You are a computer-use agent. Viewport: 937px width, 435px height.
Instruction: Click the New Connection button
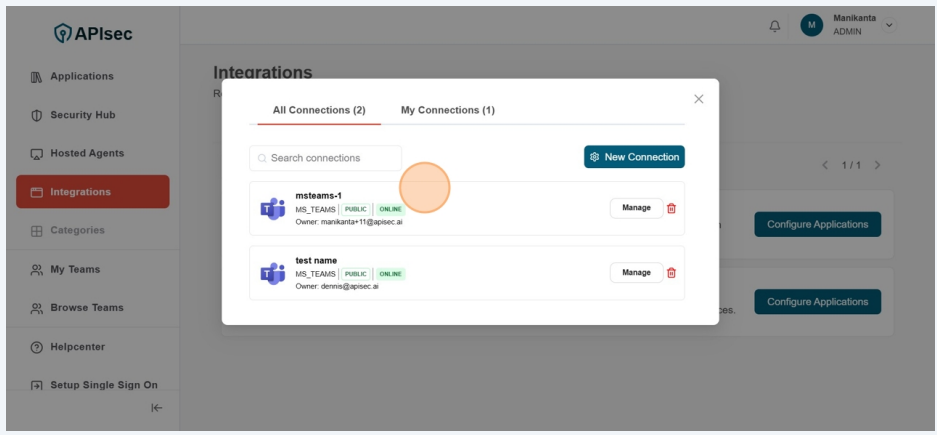(x=634, y=157)
